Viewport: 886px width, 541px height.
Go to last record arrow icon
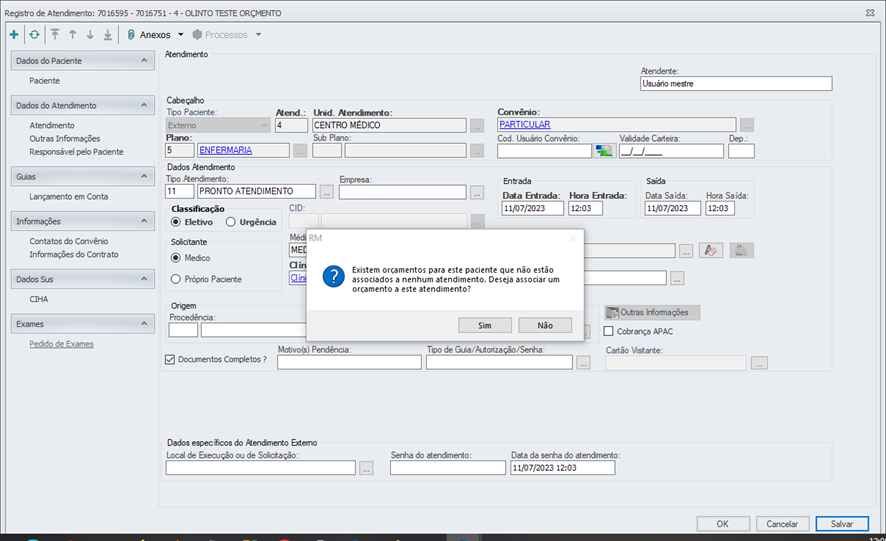(x=107, y=35)
